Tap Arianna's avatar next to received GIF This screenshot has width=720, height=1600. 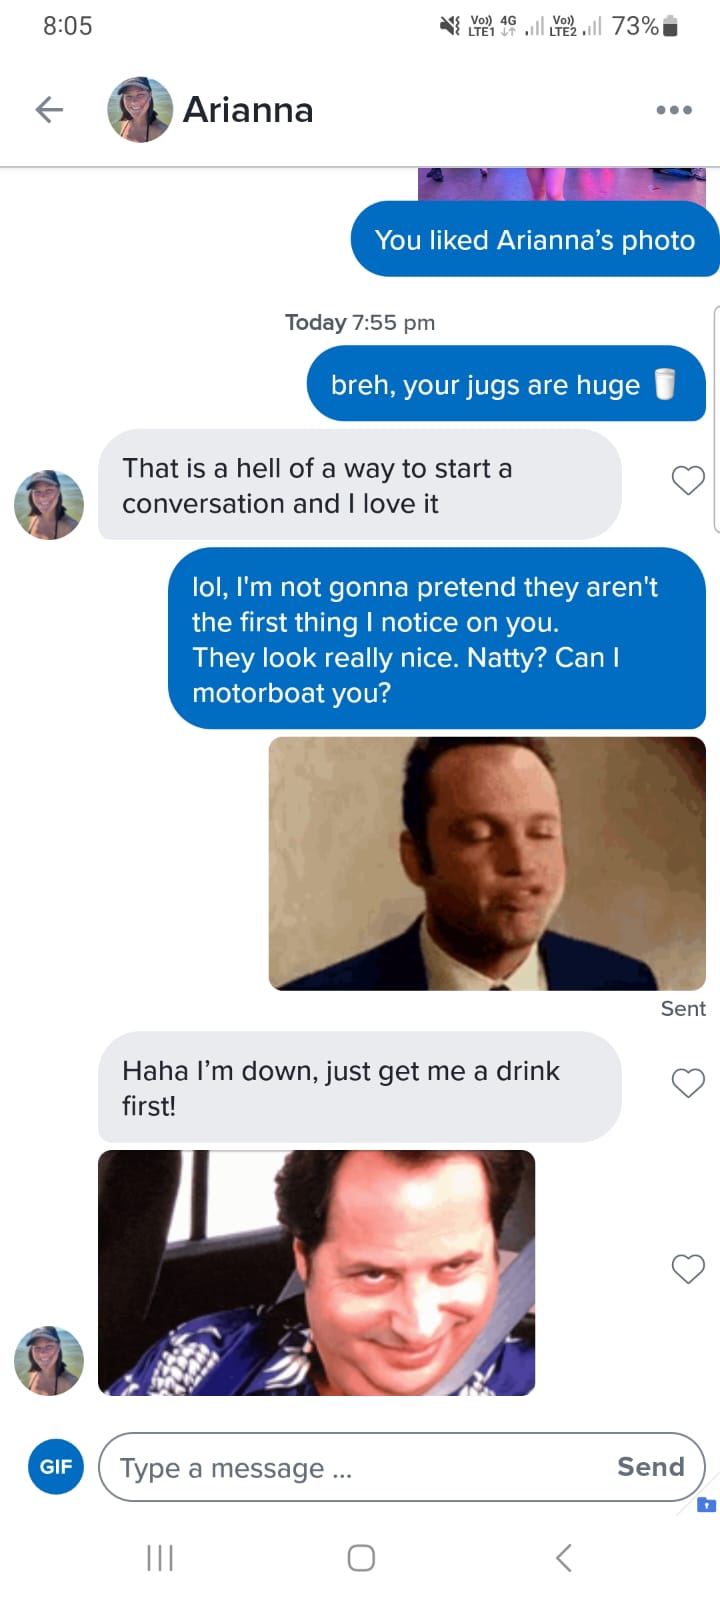click(49, 1361)
